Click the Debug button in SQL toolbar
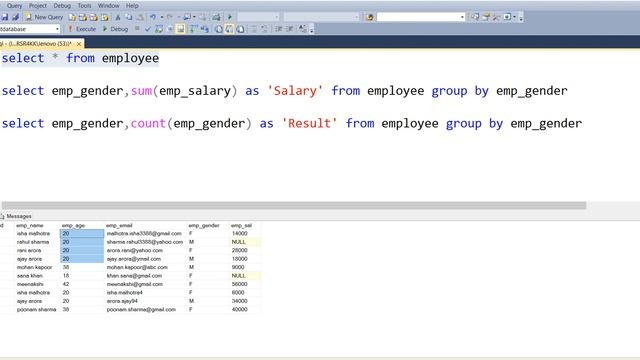This screenshot has height=360, width=640. tap(115, 29)
